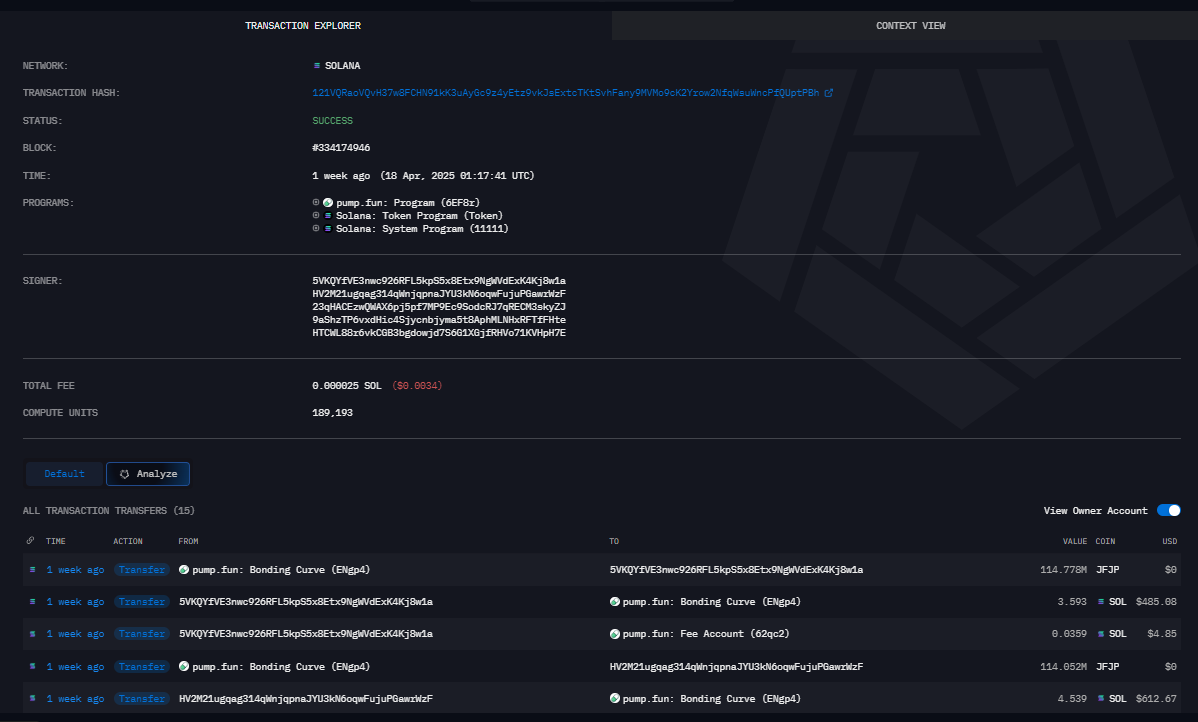Screen dimensions: 1198x722
Task: Click the block number #334174946
Action: (341, 148)
